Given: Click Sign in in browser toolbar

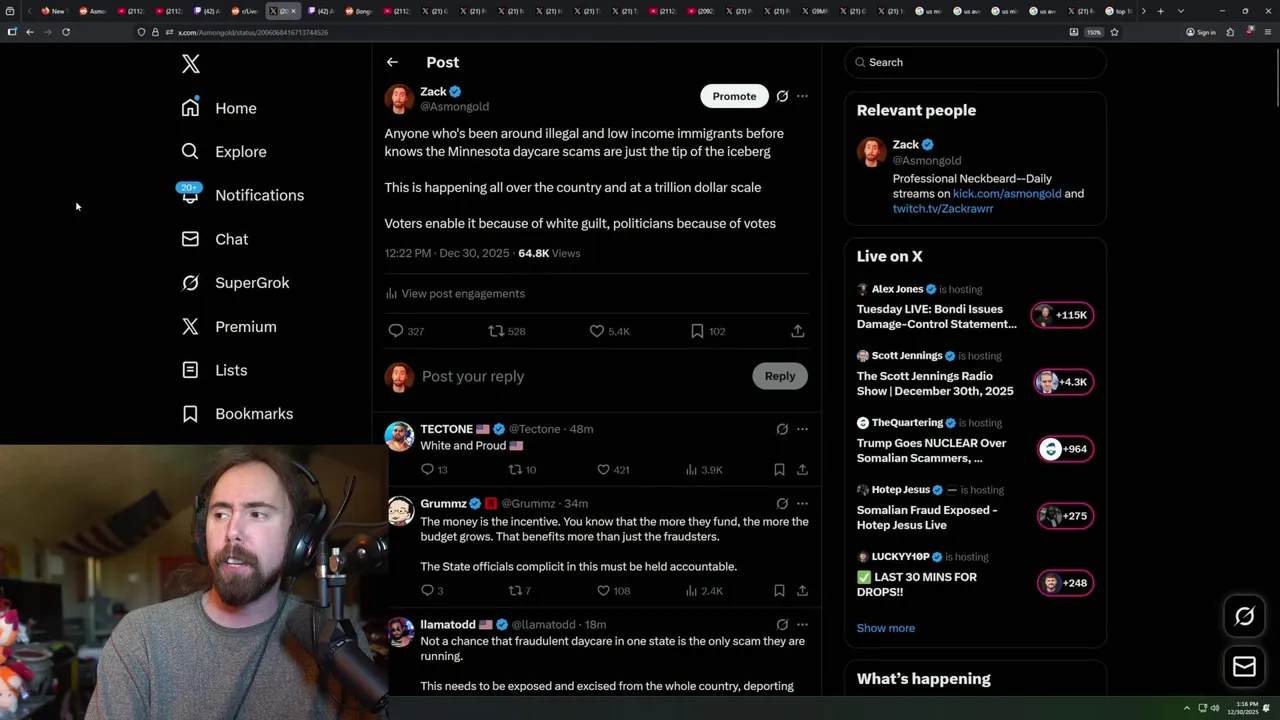Looking at the screenshot, I should tap(1201, 32).
